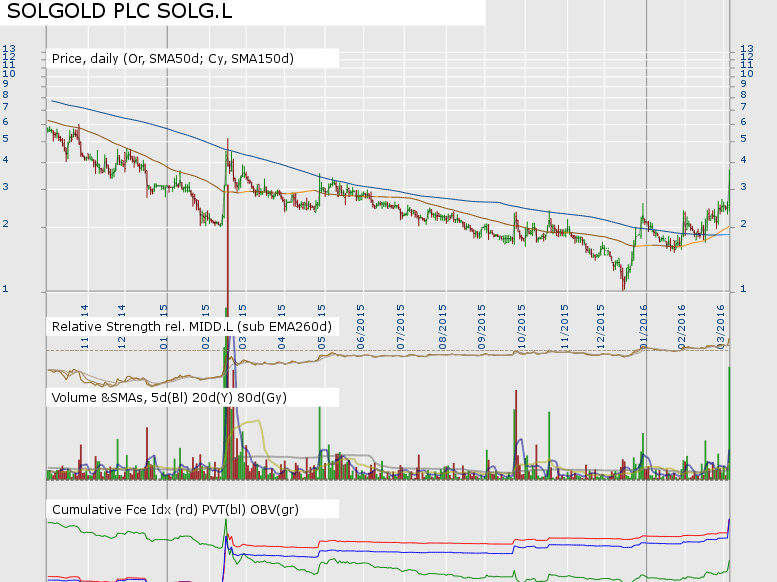This screenshot has width=777, height=582.
Task: Click the right price axis value 7
Action: (x=743, y=107)
